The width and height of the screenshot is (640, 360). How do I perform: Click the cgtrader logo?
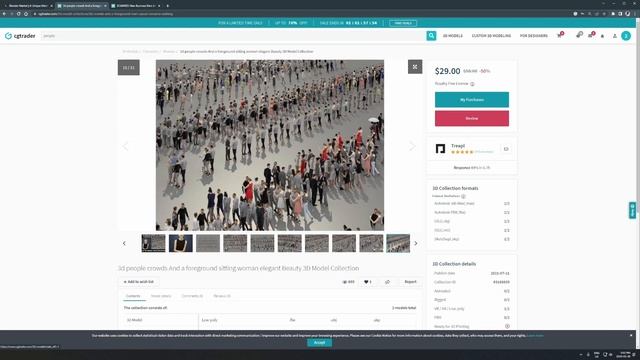coord(20,36)
